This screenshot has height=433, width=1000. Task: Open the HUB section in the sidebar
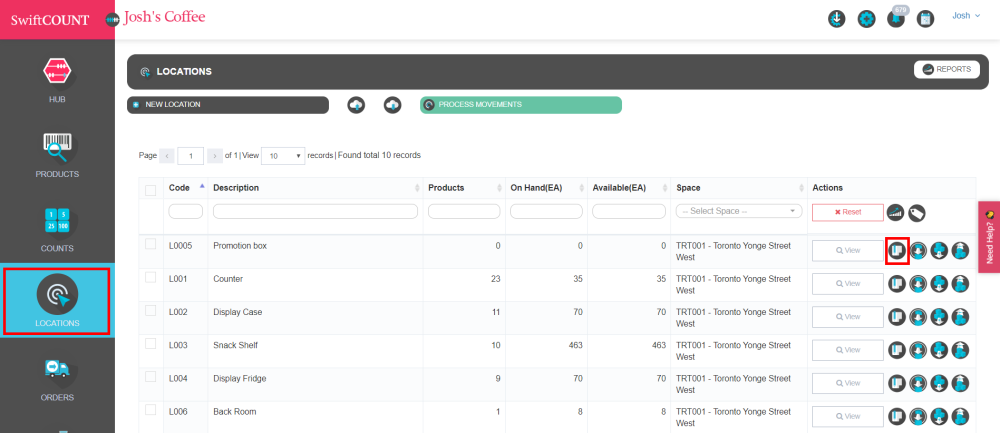click(57, 80)
